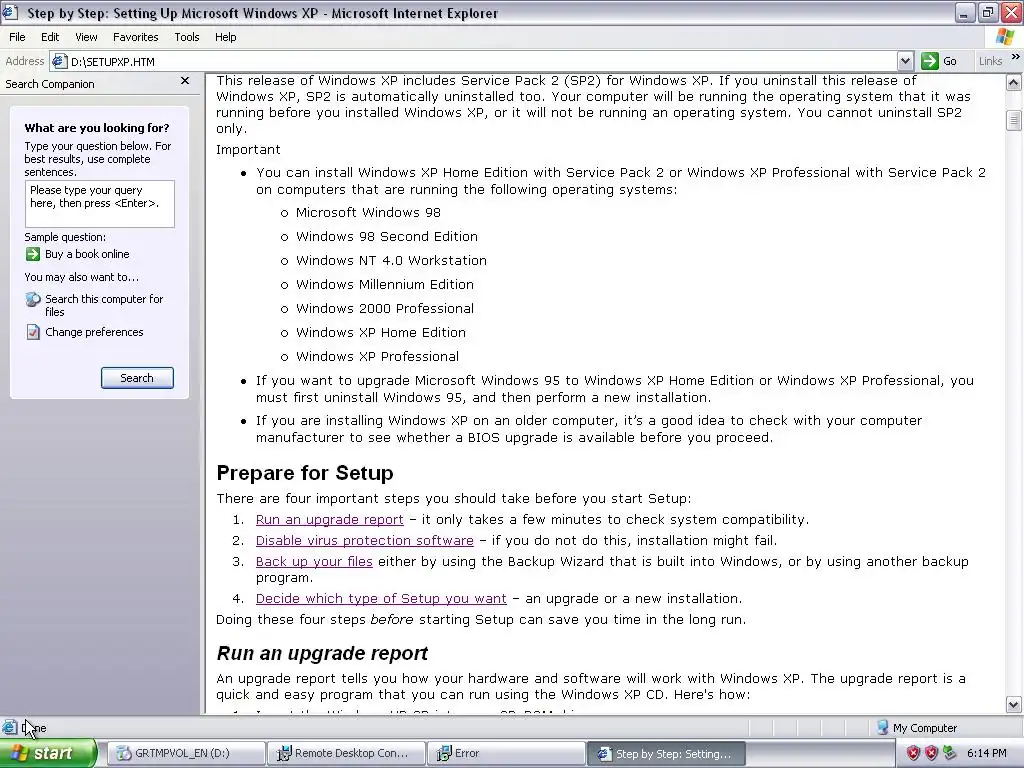This screenshot has height=768, width=1024.
Task: Click the Windows 98 Second Edition list item
Action: click(387, 236)
